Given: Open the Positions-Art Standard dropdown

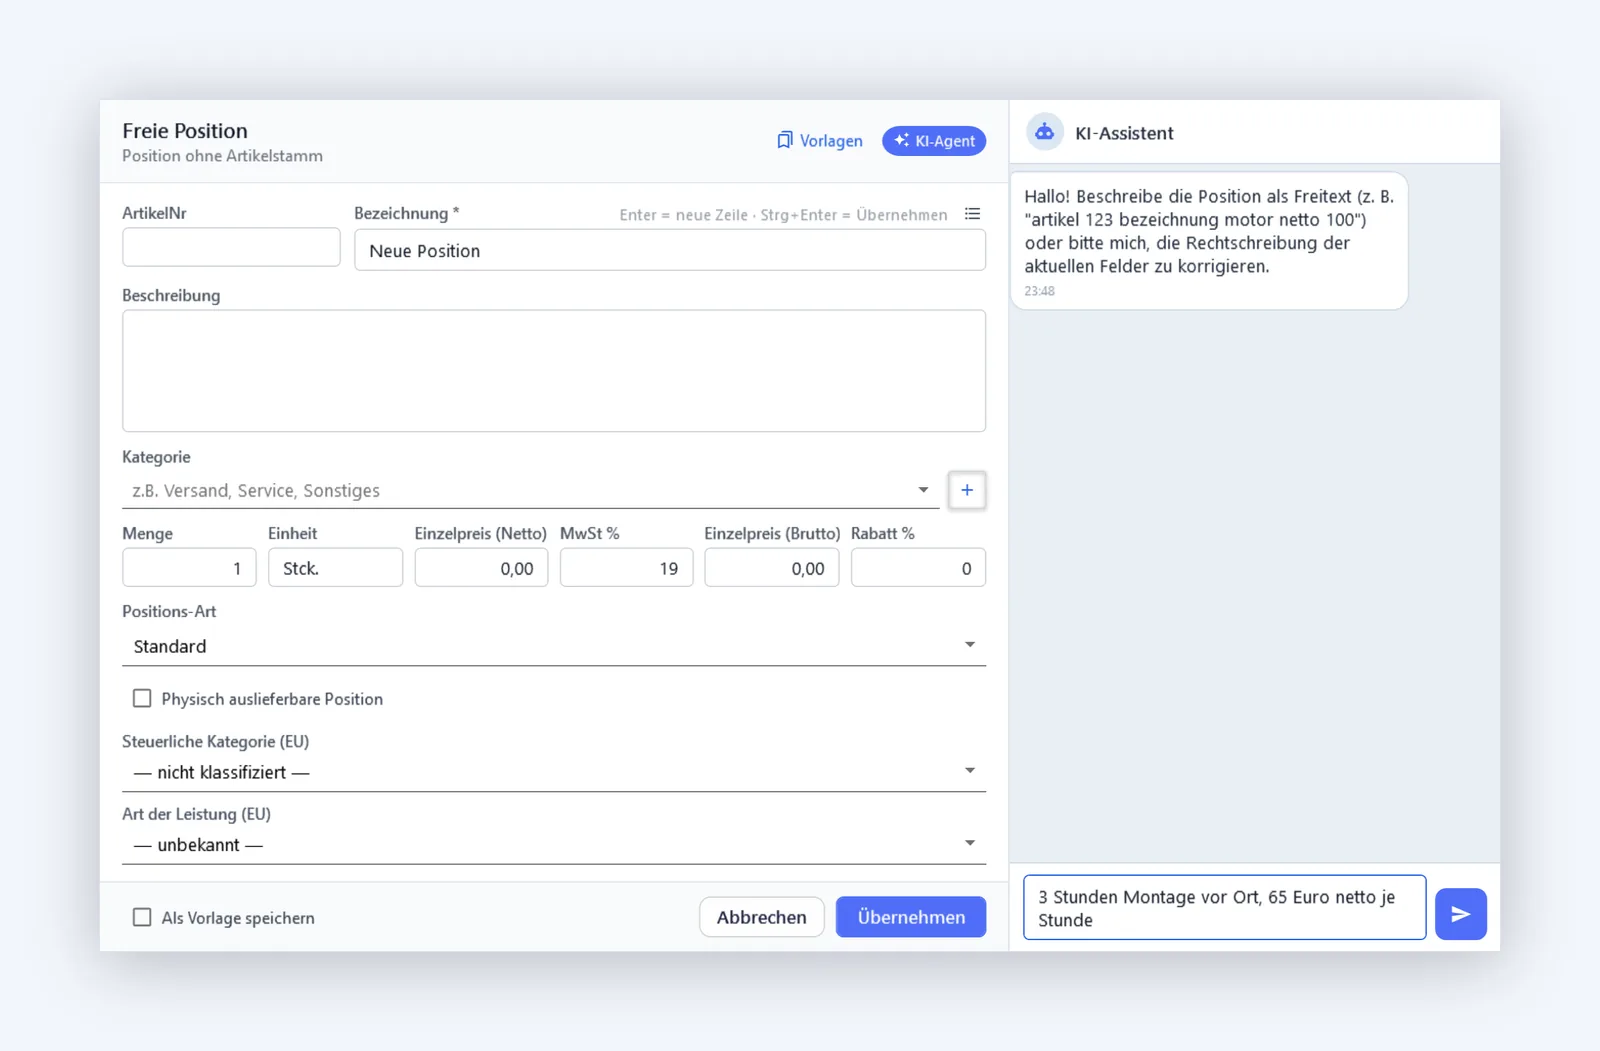Looking at the screenshot, I should tap(554, 646).
